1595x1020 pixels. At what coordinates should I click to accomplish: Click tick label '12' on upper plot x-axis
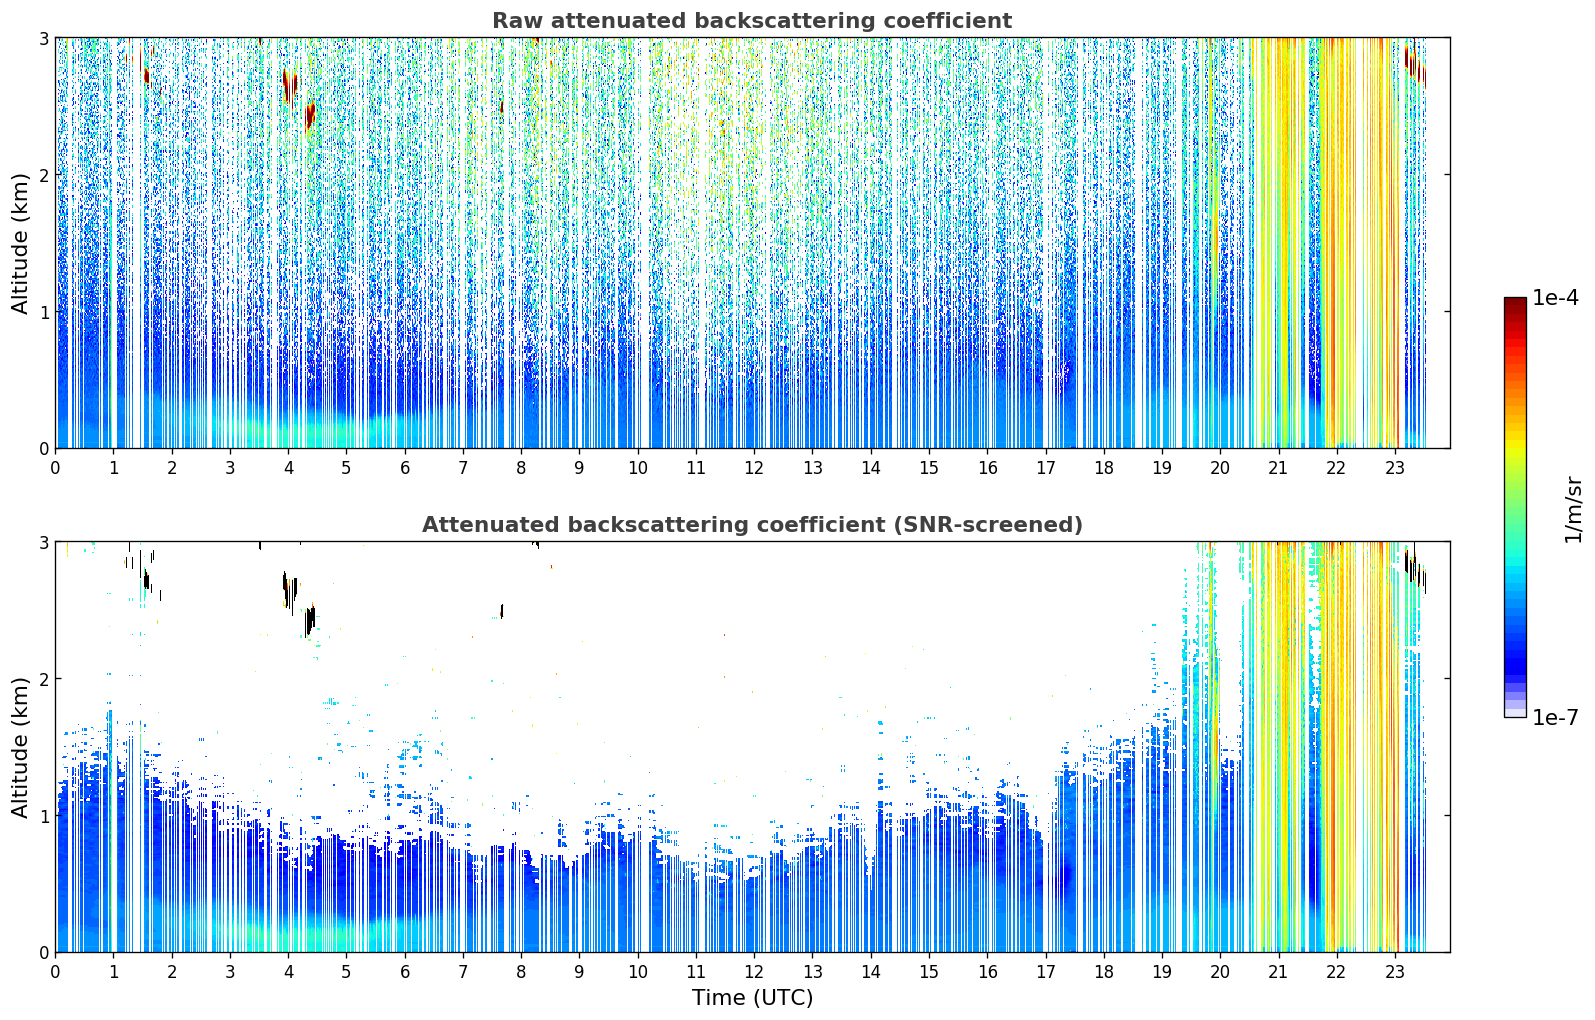coord(753,467)
